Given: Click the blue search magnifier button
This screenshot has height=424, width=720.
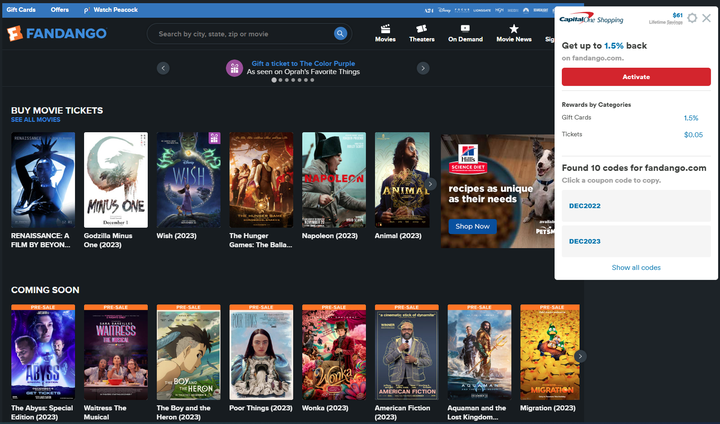Looking at the screenshot, I should coord(340,34).
